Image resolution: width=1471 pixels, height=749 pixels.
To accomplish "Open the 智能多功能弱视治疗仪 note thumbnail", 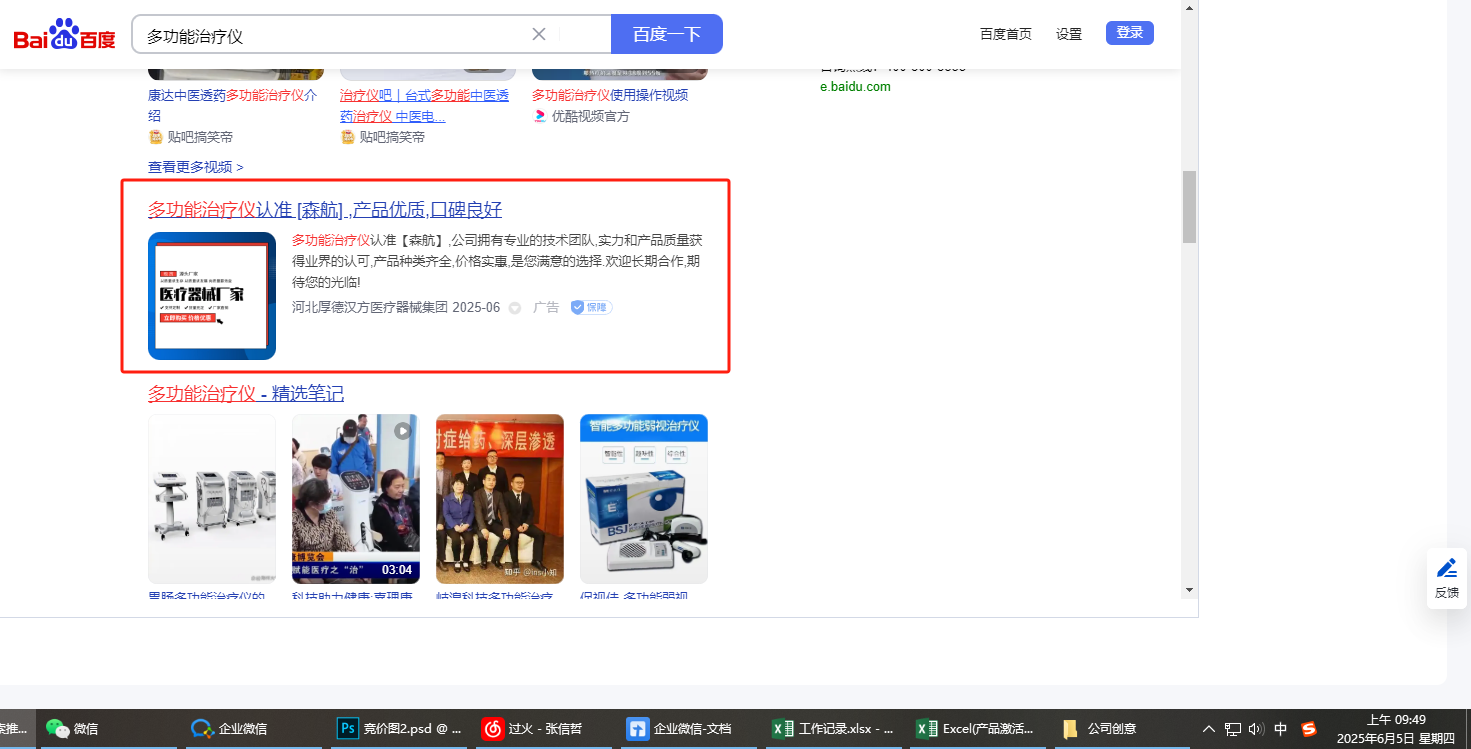I will [x=644, y=499].
